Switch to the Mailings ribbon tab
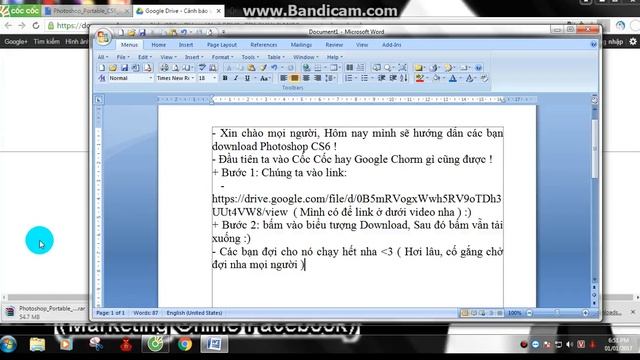Viewport: 640px width, 360px height. click(301, 45)
